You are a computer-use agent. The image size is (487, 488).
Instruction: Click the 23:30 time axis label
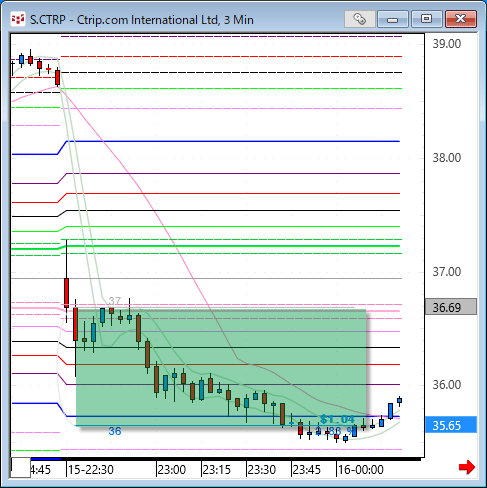262,470
